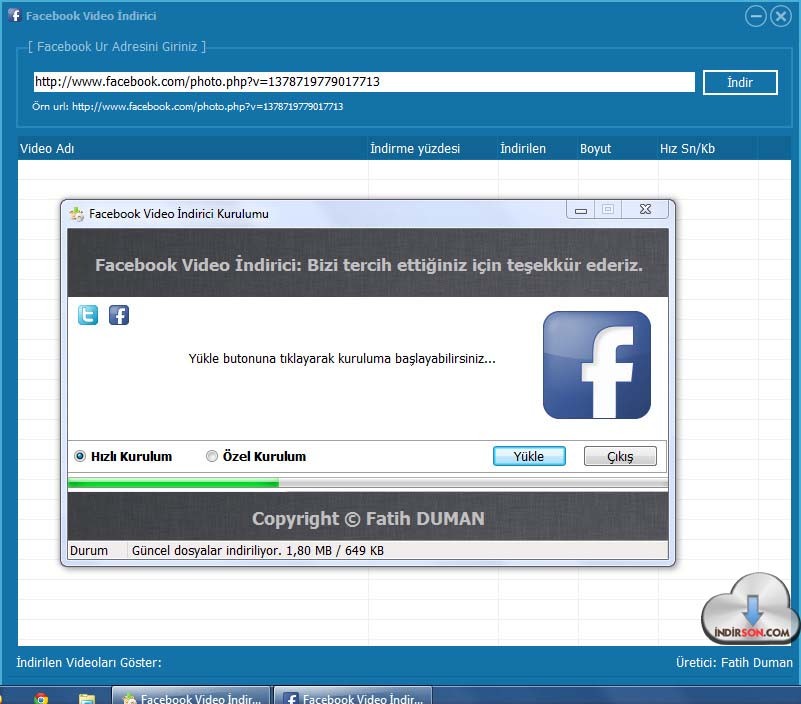Click the Bizi tercih ettiğiniz header banner
Viewport: 801px width, 704px height.
[368, 264]
